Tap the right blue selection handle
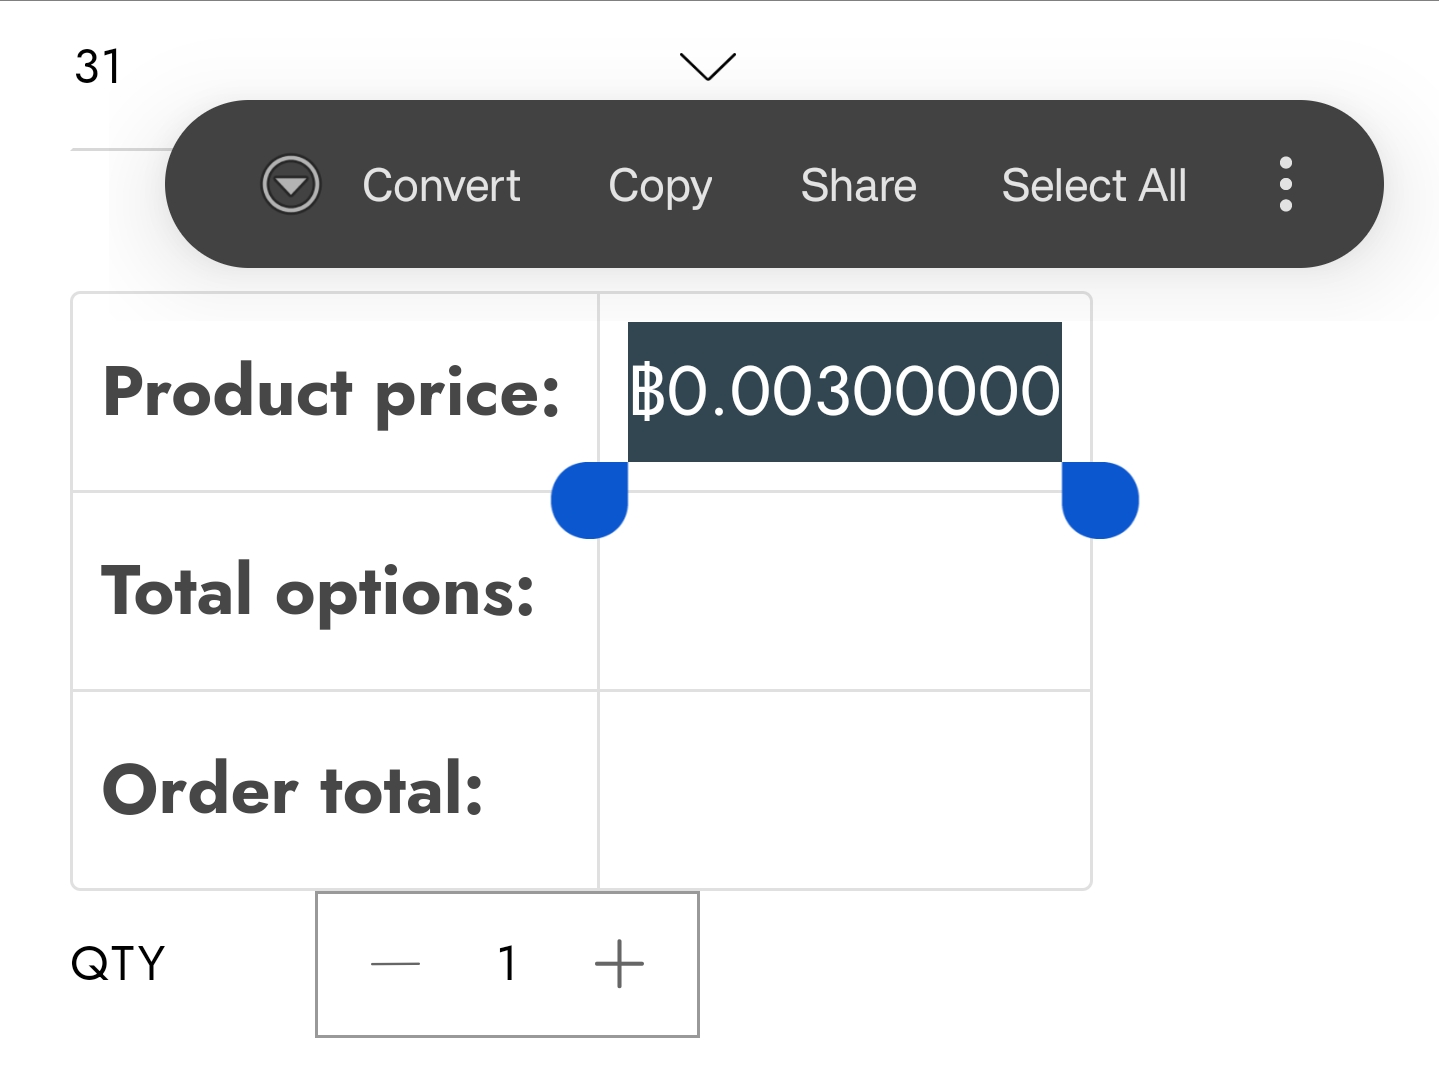This screenshot has height=1080, width=1439. (1100, 500)
